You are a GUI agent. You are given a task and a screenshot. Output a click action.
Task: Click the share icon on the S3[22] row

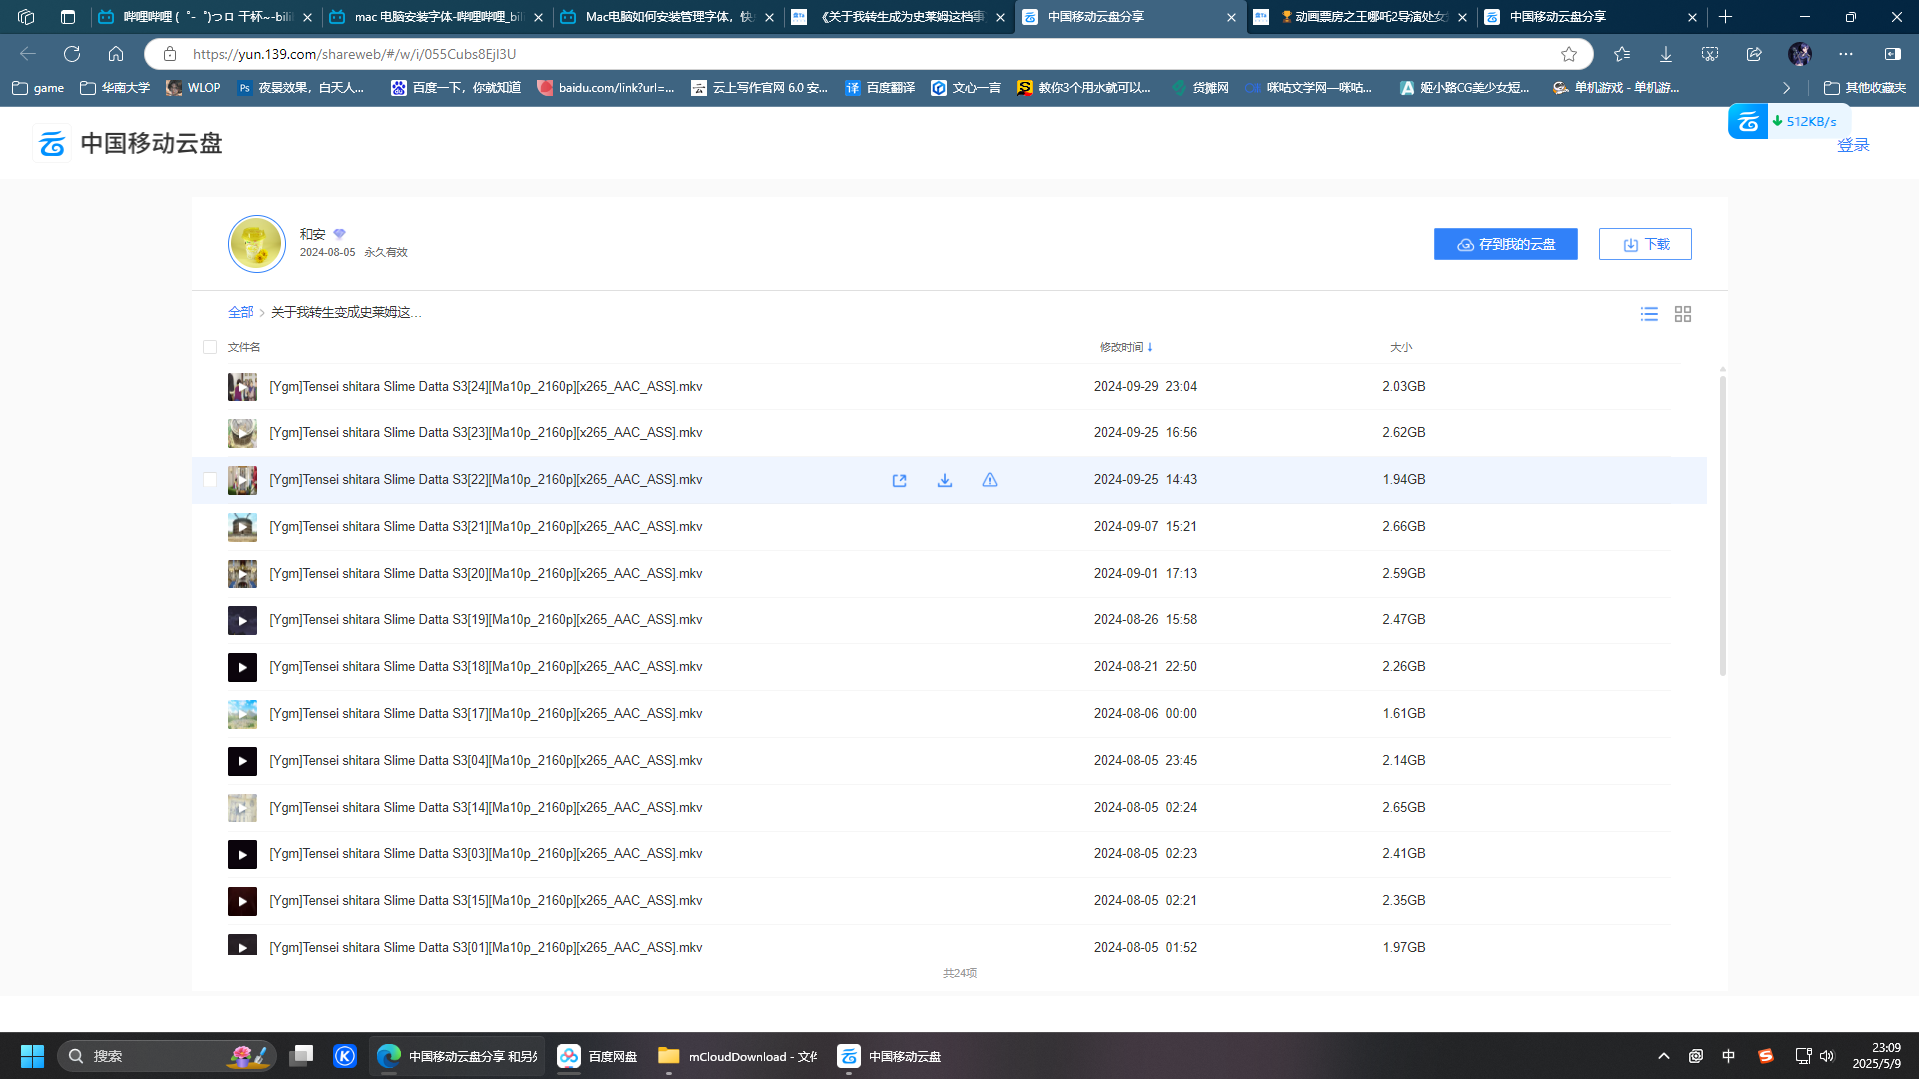coord(899,481)
